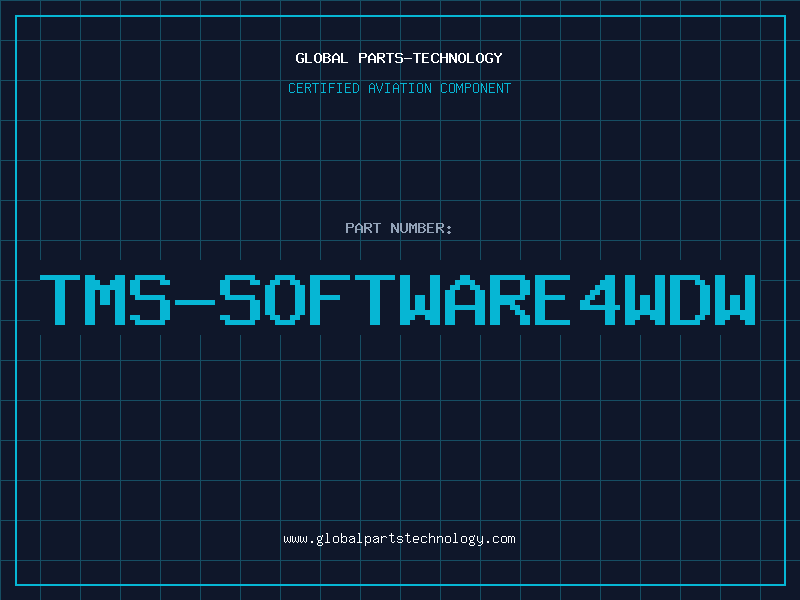This screenshot has width=800, height=600.
Task: Click the word NUMBER: in the label
Action: tap(421, 228)
